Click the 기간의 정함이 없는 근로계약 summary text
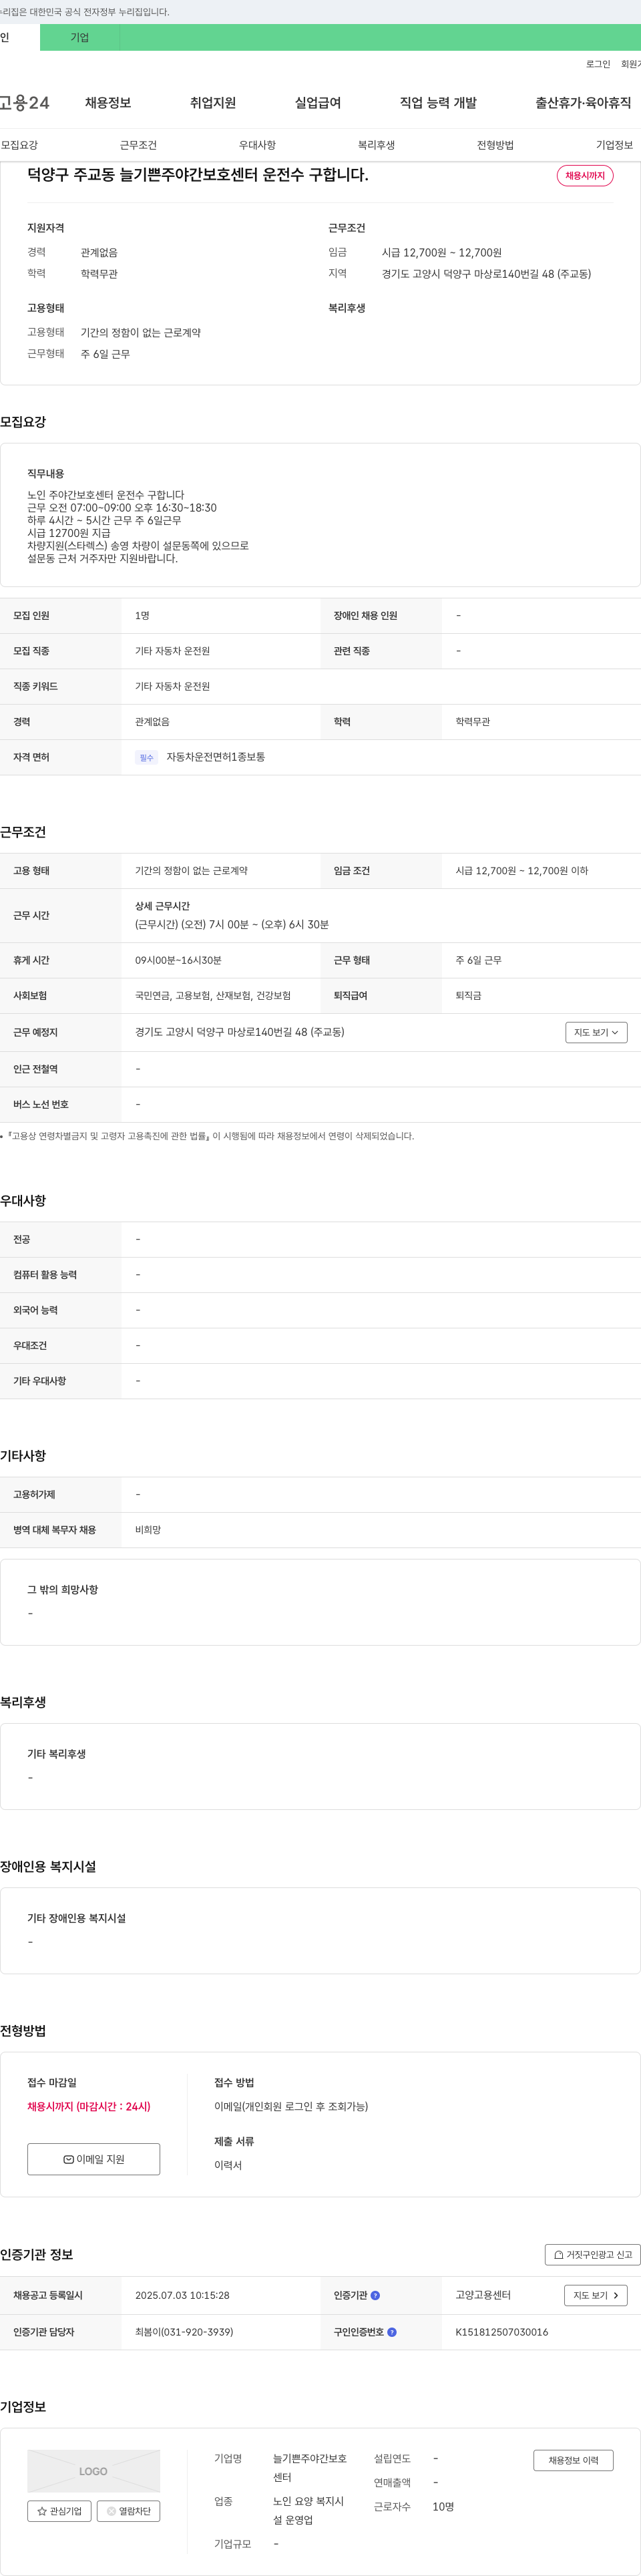The width and height of the screenshot is (641, 2576). point(141,333)
